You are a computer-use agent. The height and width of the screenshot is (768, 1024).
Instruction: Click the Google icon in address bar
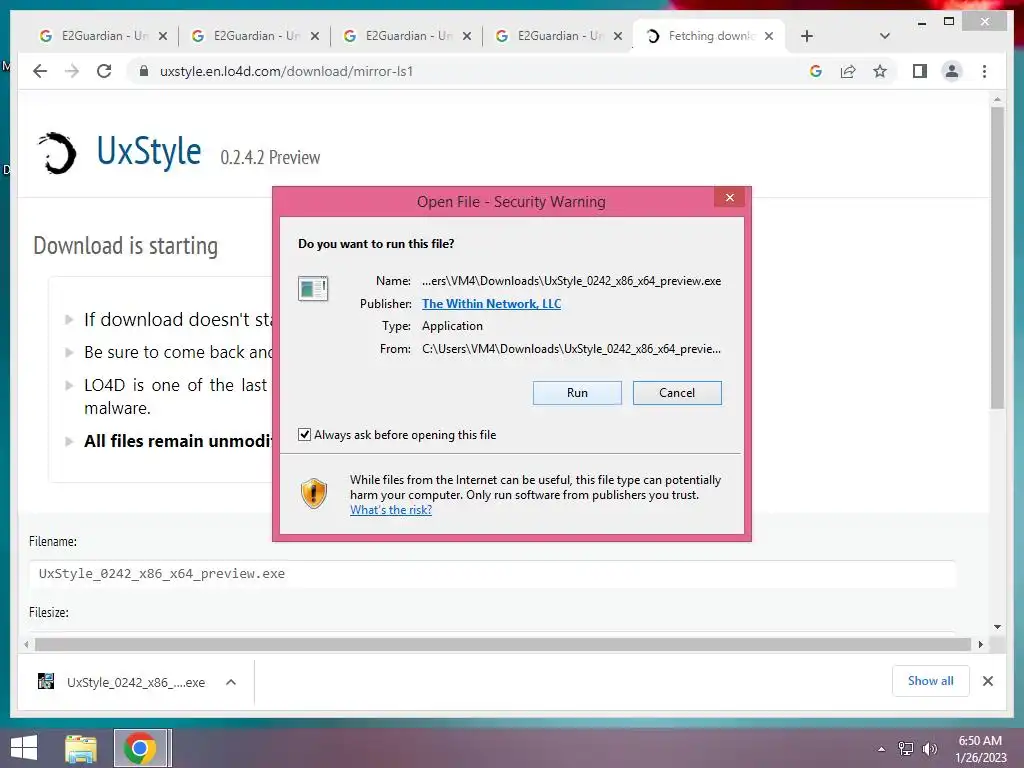[x=816, y=71]
